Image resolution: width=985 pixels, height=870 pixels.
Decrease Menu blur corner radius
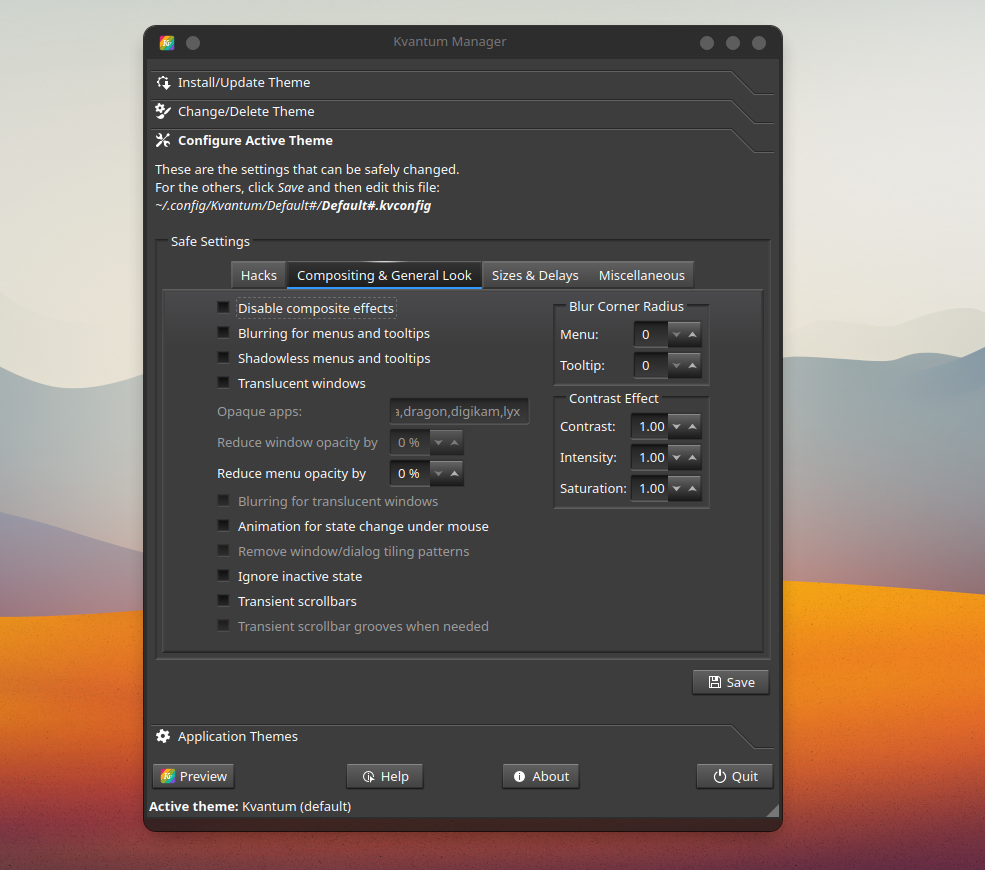click(677, 335)
